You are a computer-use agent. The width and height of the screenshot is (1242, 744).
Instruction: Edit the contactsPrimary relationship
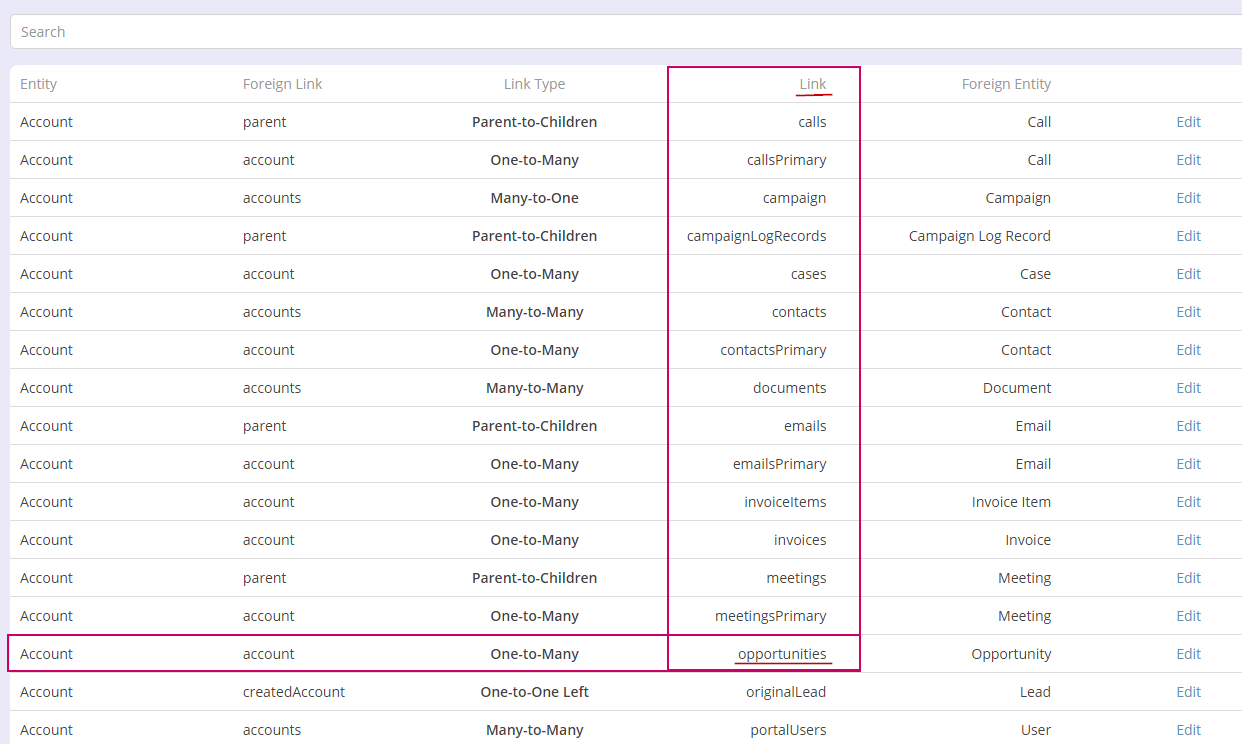(x=1188, y=350)
